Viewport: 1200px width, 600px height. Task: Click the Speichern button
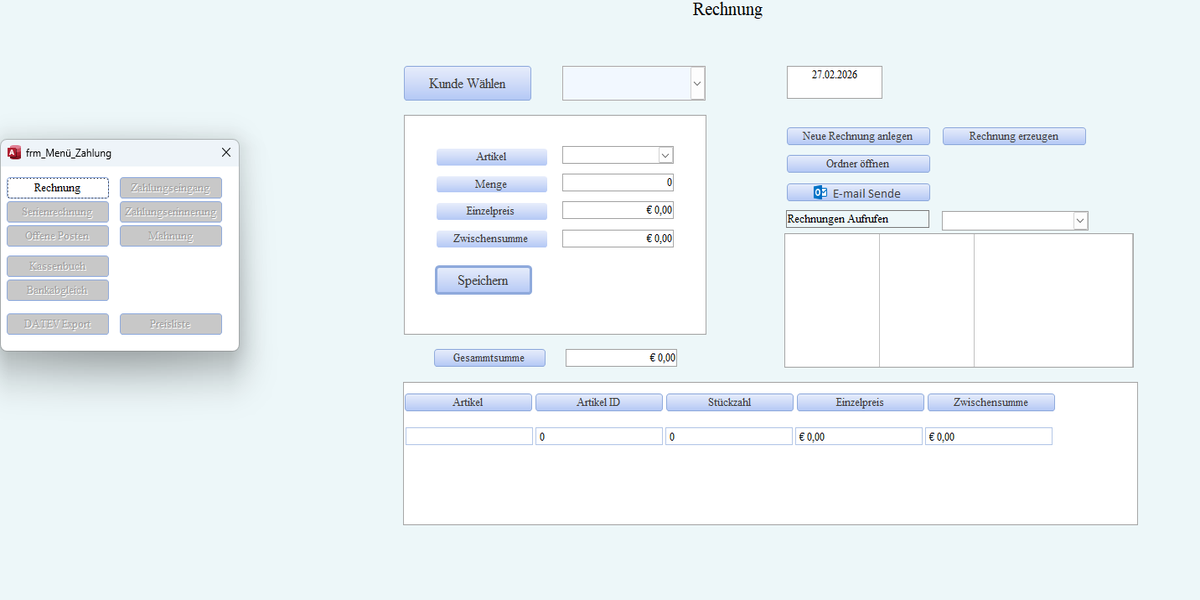coord(483,281)
